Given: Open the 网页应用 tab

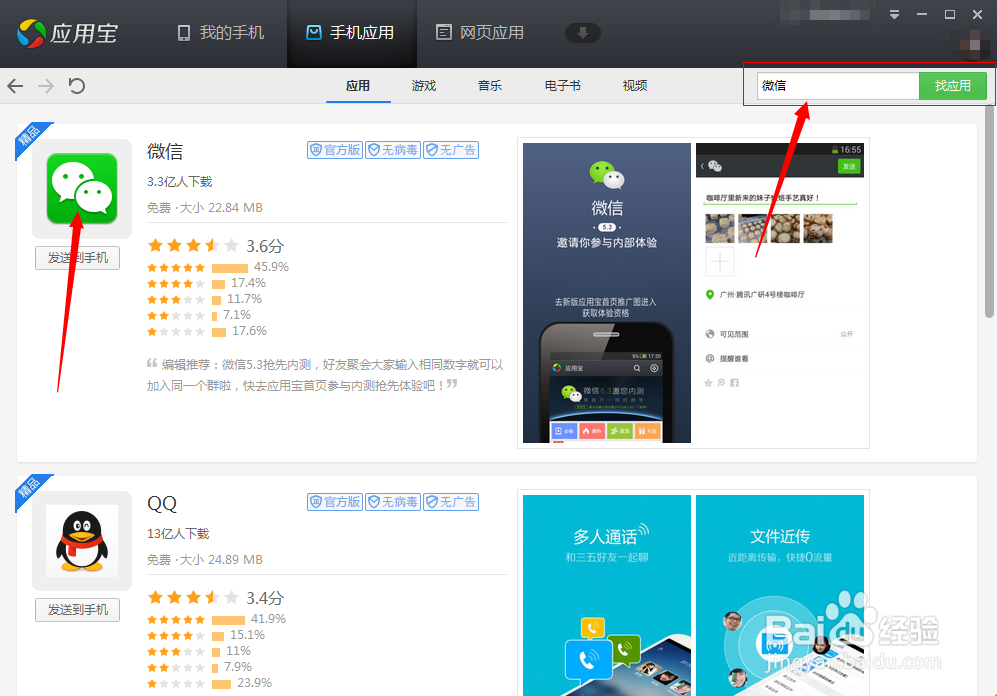Looking at the screenshot, I should 480,33.
